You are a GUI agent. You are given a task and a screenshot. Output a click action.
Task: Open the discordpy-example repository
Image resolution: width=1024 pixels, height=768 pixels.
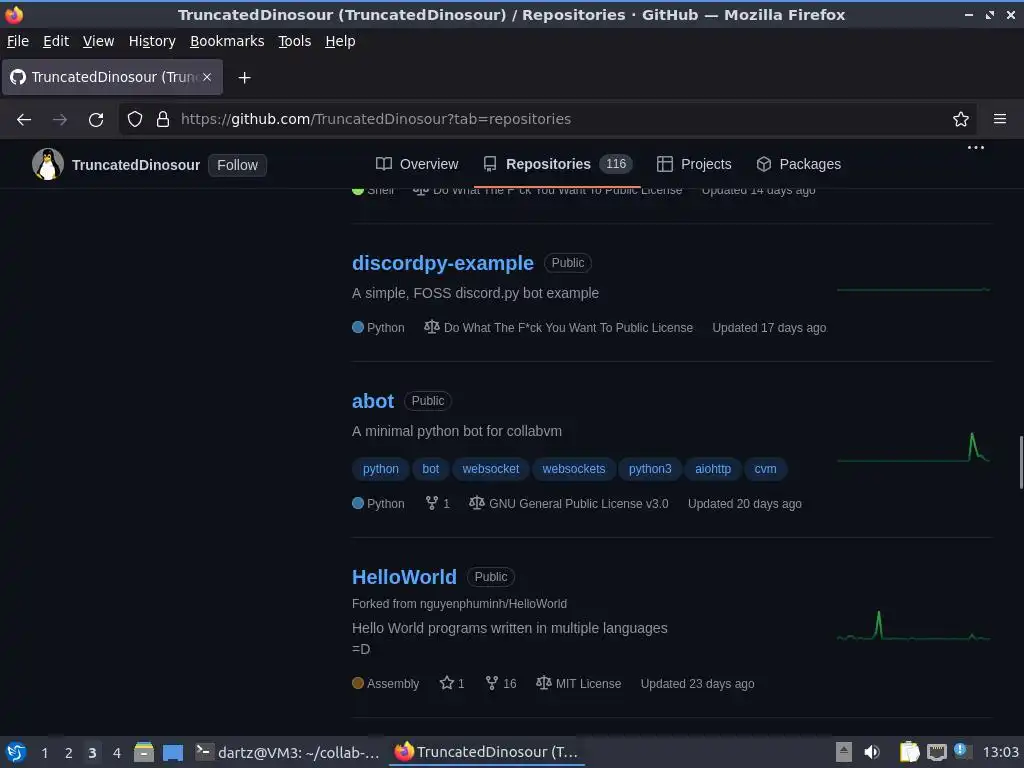pos(443,263)
